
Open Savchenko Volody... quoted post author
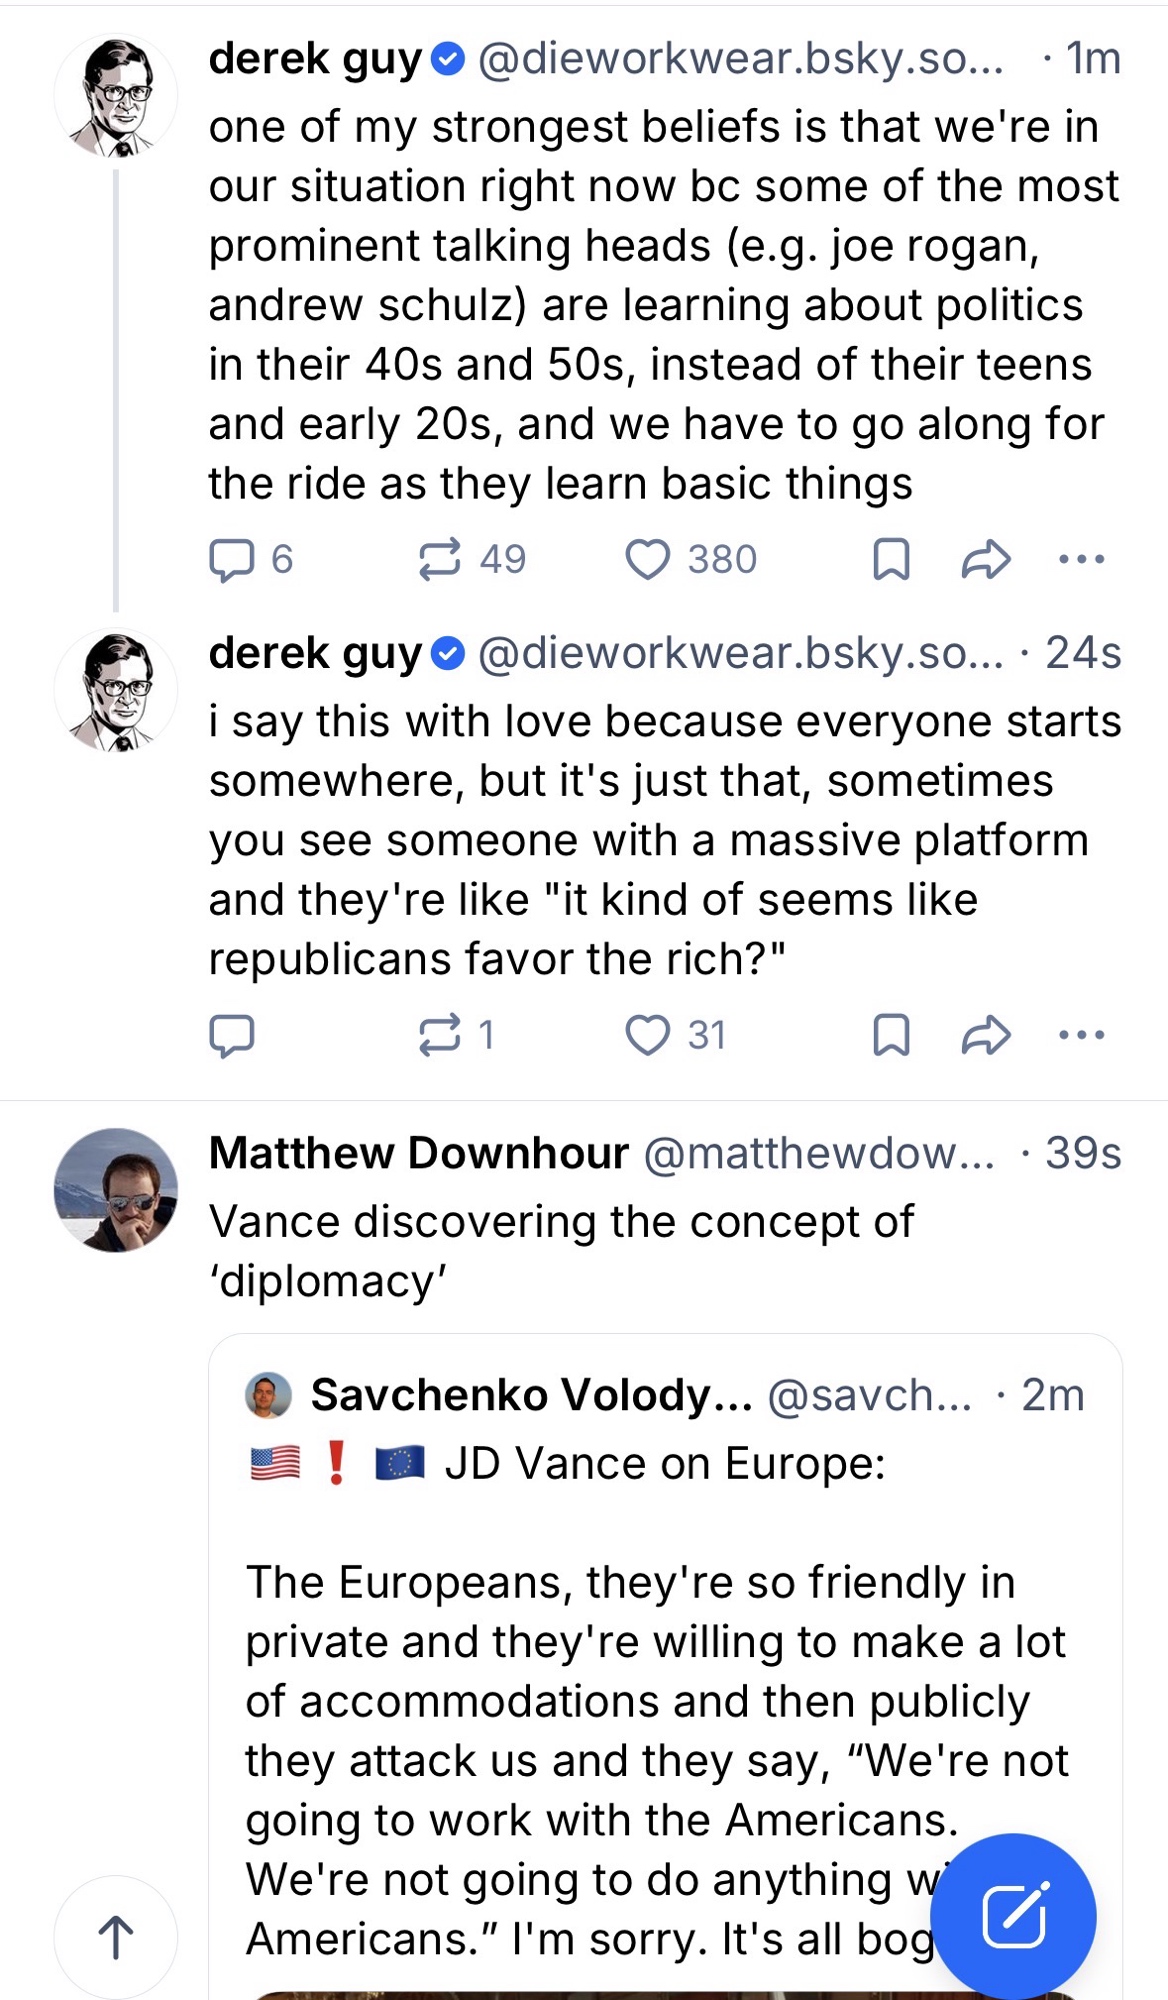coord(531,1395)
